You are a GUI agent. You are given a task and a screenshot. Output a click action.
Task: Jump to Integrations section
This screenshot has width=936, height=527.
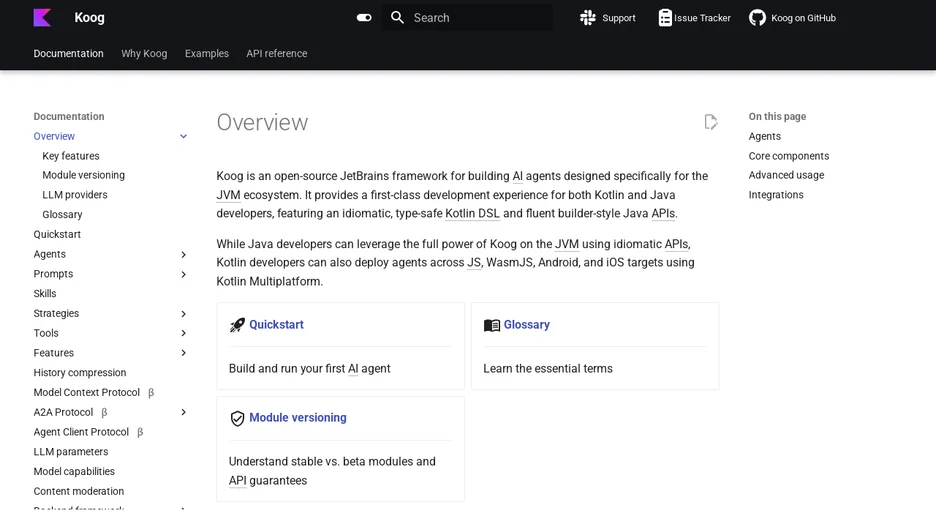point(776,195)
